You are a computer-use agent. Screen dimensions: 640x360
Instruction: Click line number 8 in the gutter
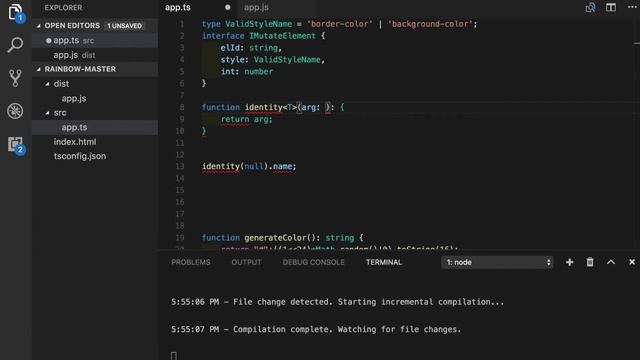point(182,107)
